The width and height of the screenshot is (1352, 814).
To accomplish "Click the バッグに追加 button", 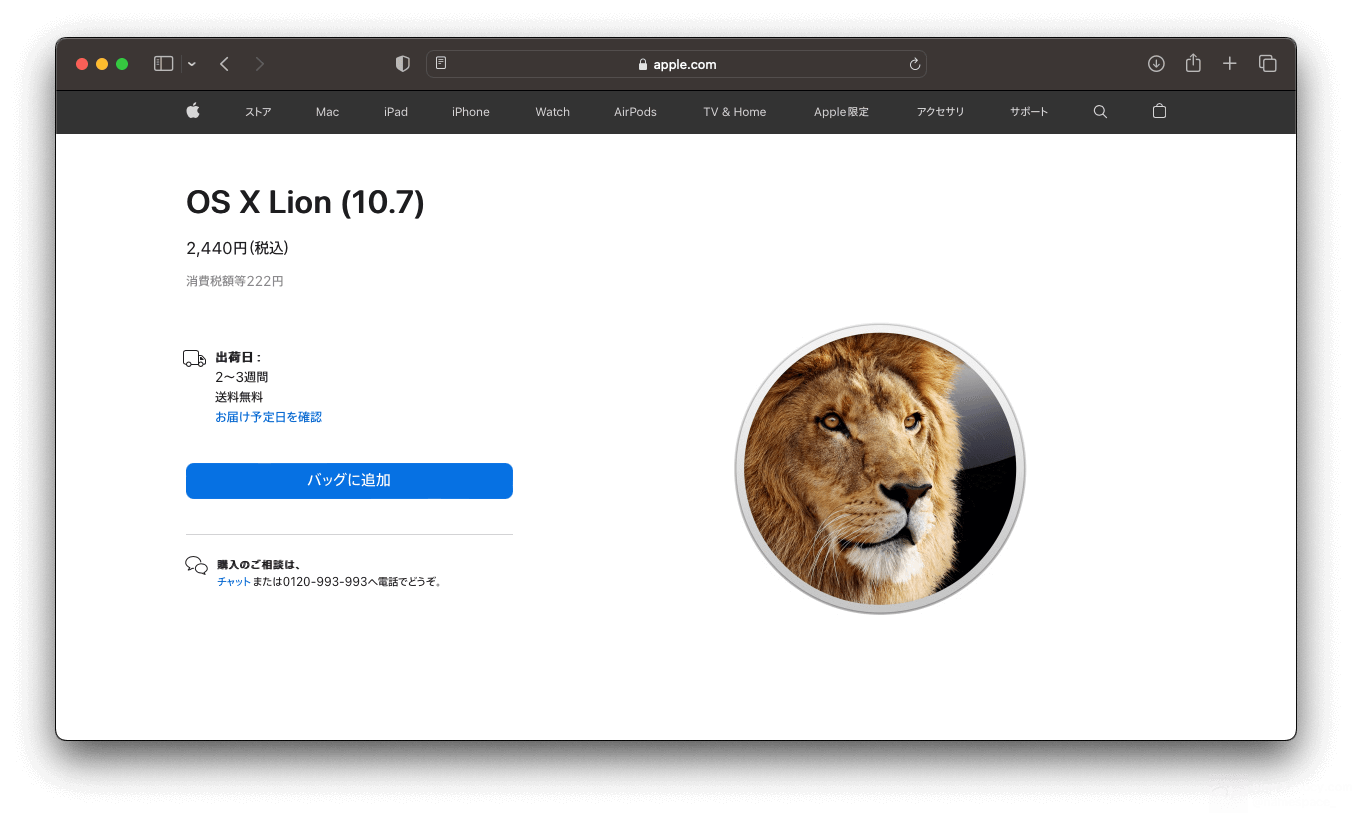I will tap(349, 481).
